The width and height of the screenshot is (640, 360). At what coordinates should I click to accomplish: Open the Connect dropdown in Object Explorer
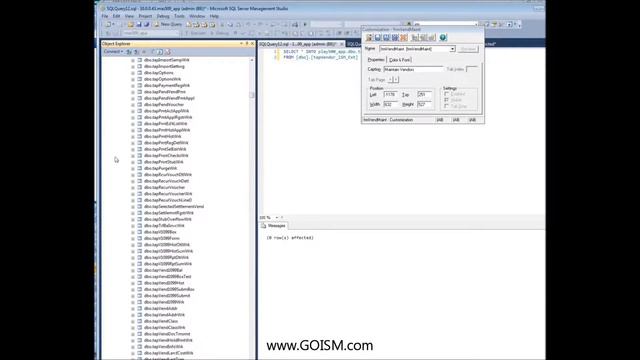pyautogui.click(x=113, y=52)
